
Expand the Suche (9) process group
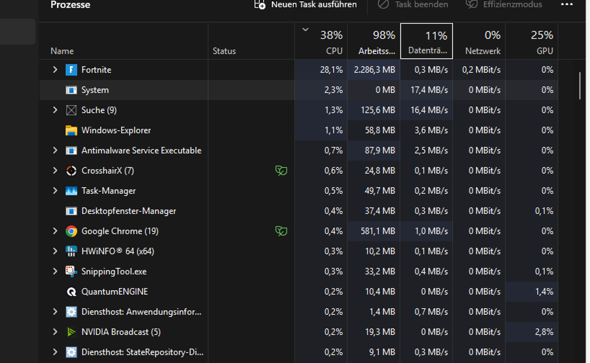pyautogui.click(x=55, y=110)
